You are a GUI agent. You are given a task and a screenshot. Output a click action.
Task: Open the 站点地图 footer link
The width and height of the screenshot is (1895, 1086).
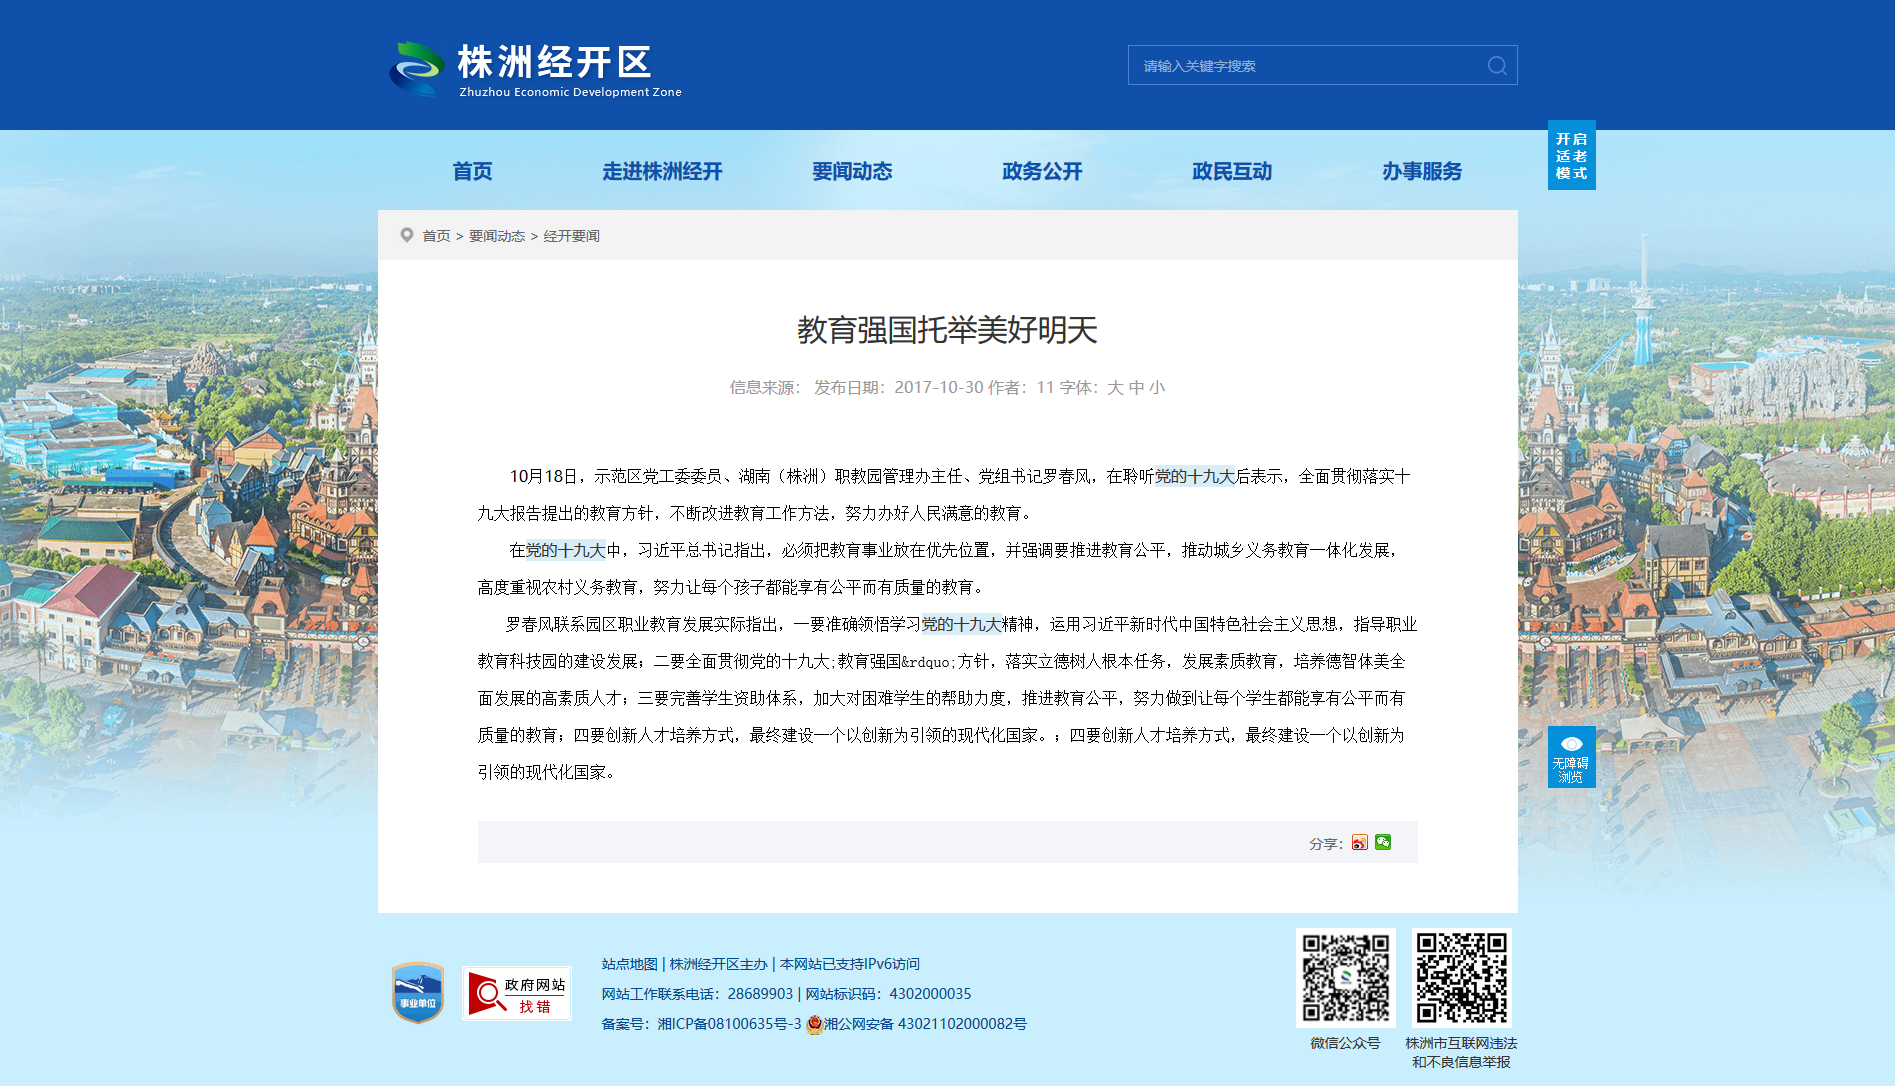point(630,964)
